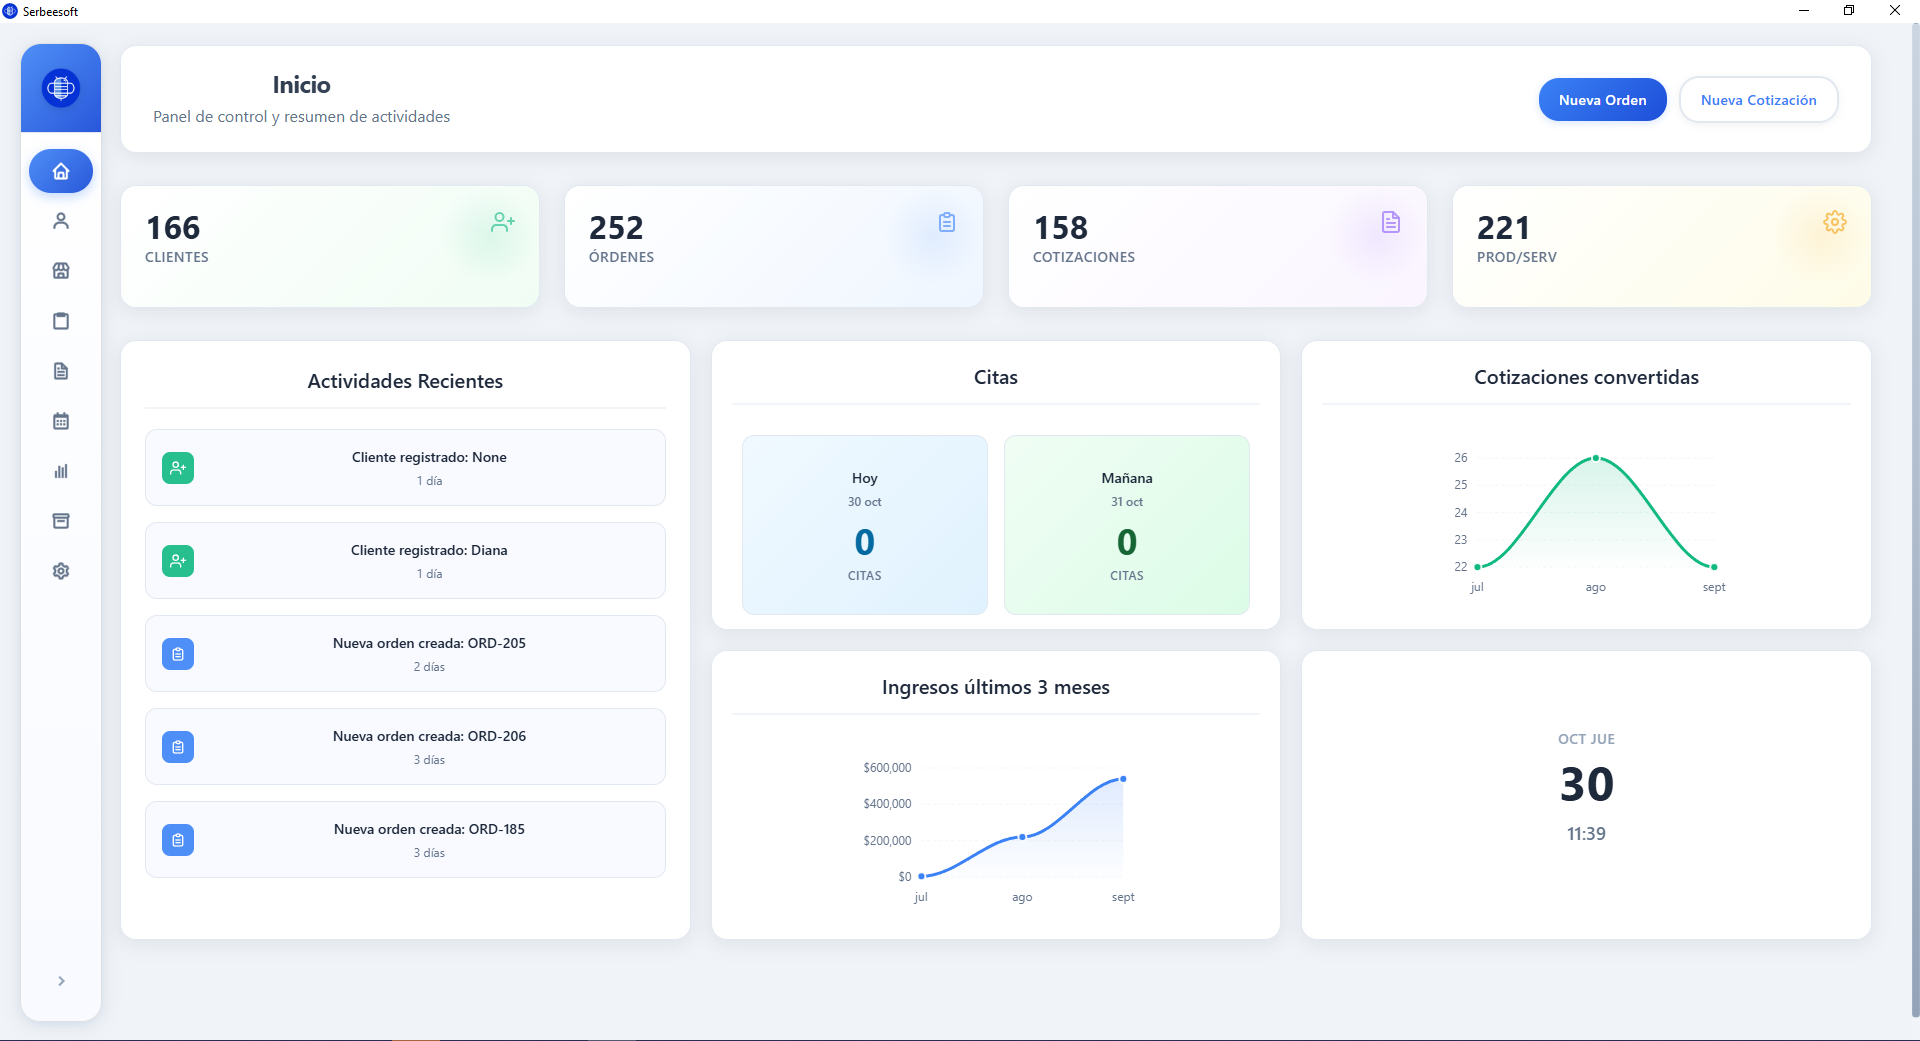Open the calendar icon in sidebar
1920x1041 pixels.
coord(61,421)
